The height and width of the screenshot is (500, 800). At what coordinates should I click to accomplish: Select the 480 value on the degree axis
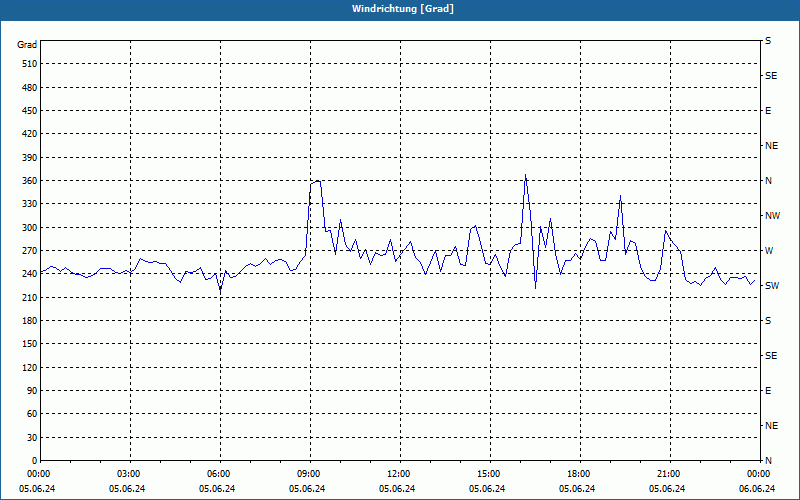(x=30, y=87)
